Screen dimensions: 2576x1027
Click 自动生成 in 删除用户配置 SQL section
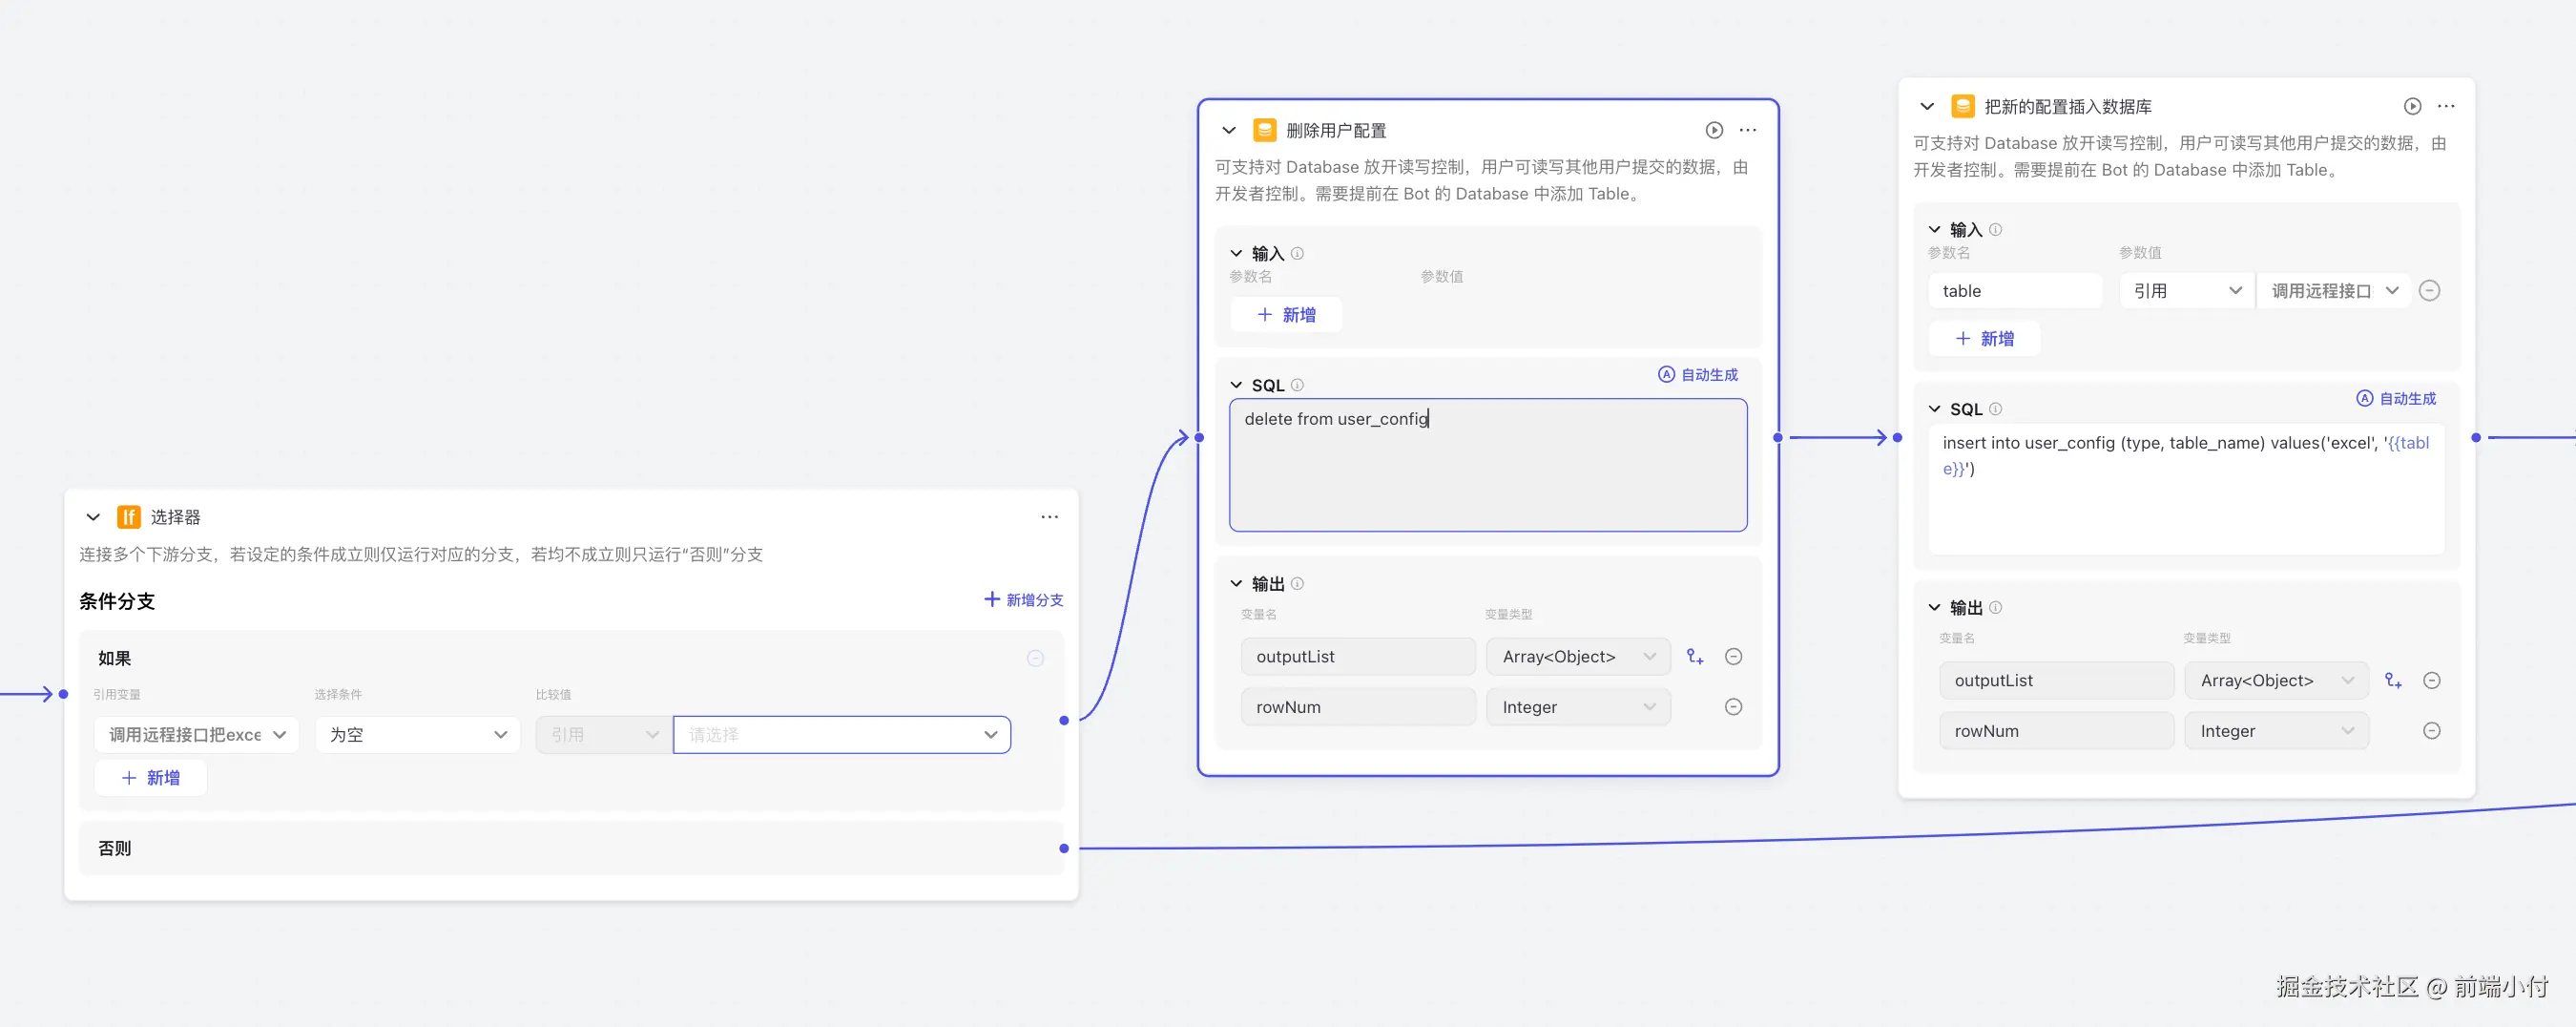pyautogui.click(x=1698, y=375)
